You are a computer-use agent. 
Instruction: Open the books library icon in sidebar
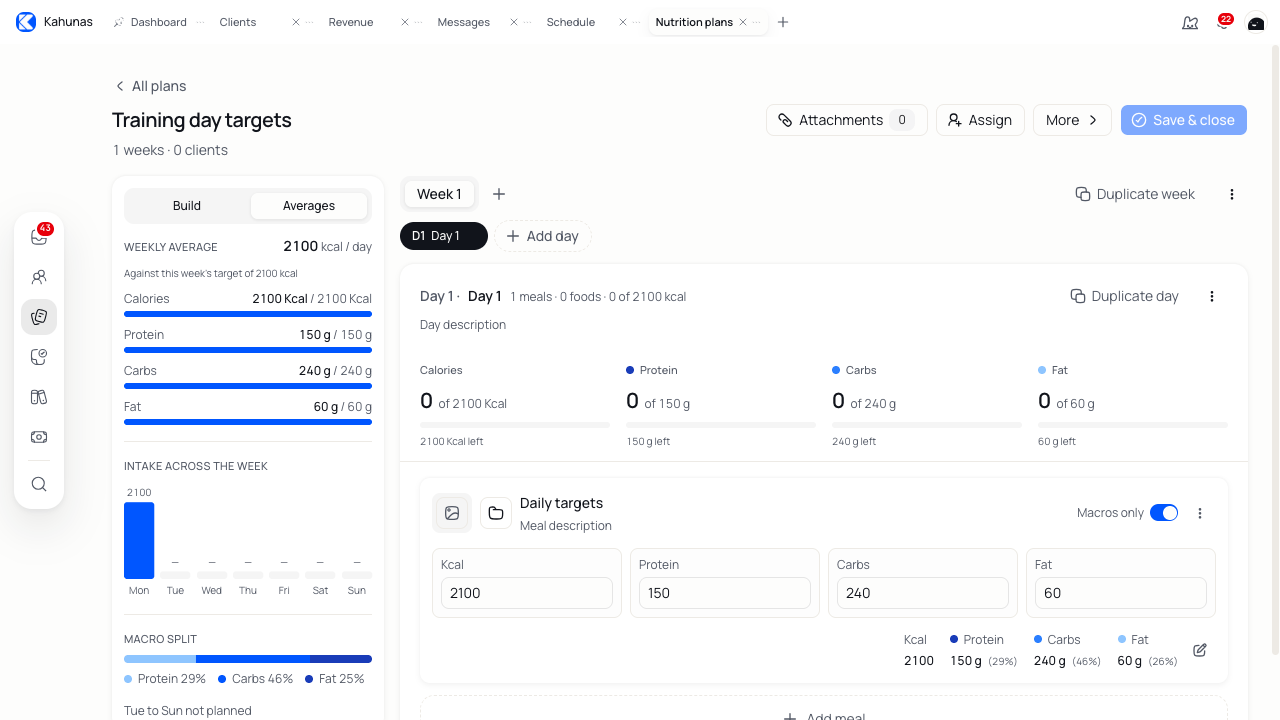point(39,397)
